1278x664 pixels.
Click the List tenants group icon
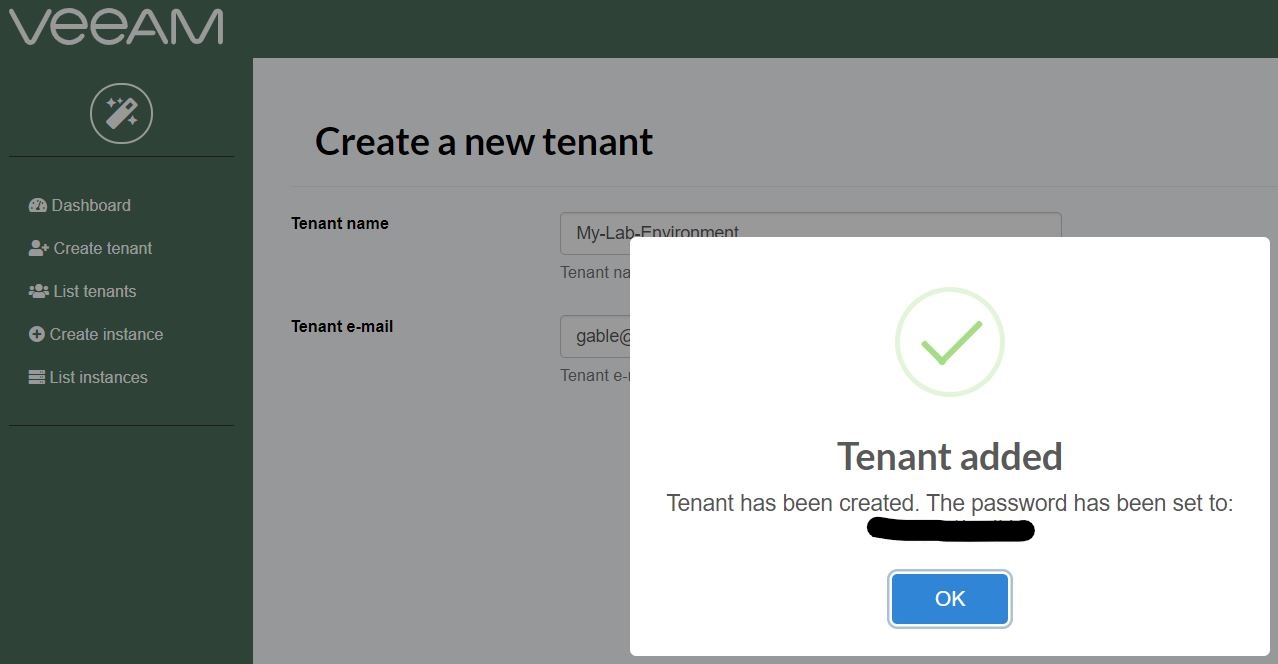[39, 291]
